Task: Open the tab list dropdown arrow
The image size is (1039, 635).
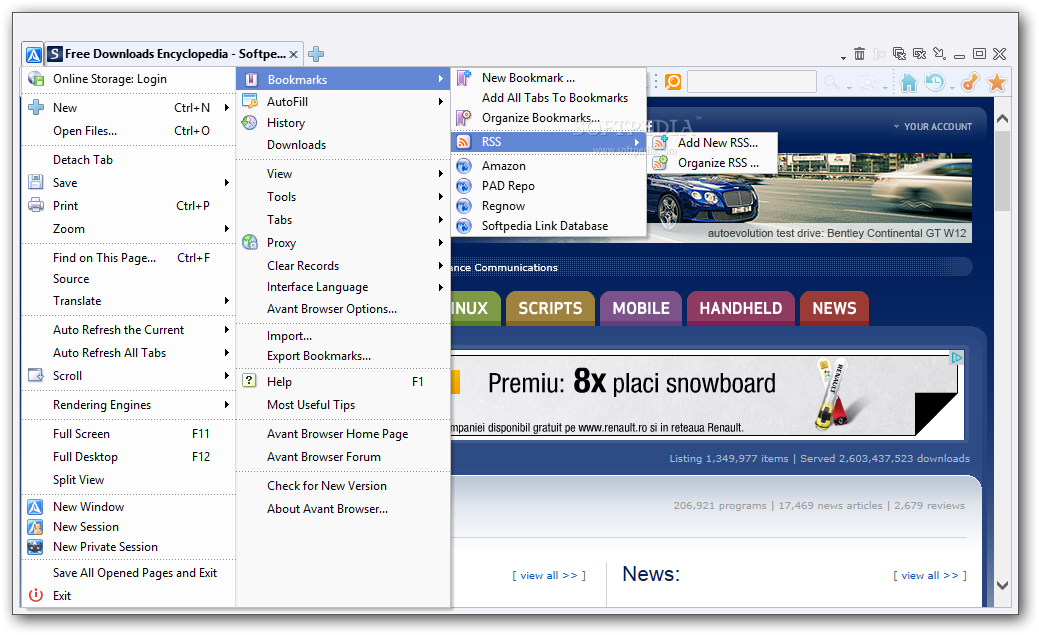Action: [x=843, y=58]
